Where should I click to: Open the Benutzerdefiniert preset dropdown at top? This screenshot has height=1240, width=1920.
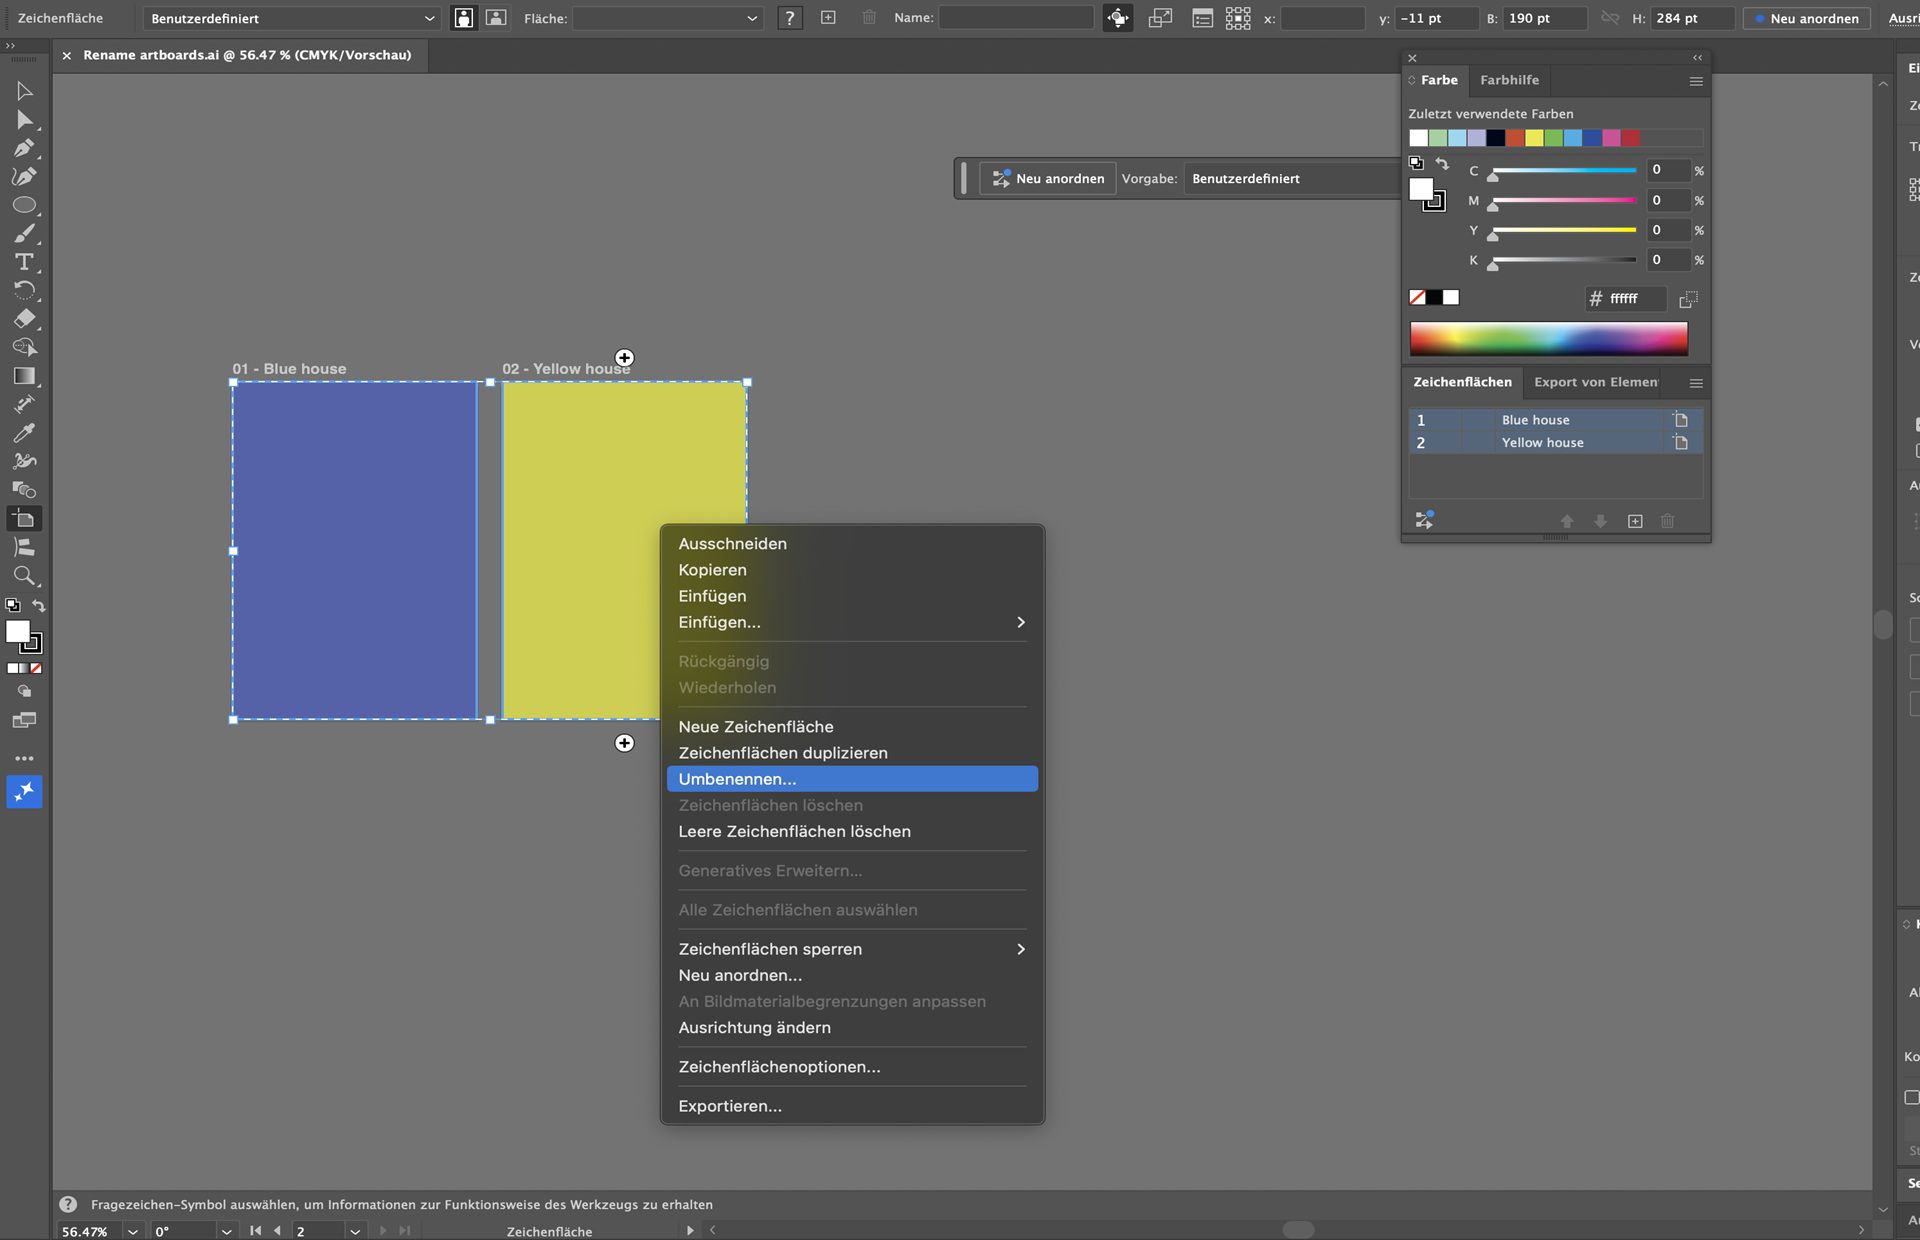(292, 18)
